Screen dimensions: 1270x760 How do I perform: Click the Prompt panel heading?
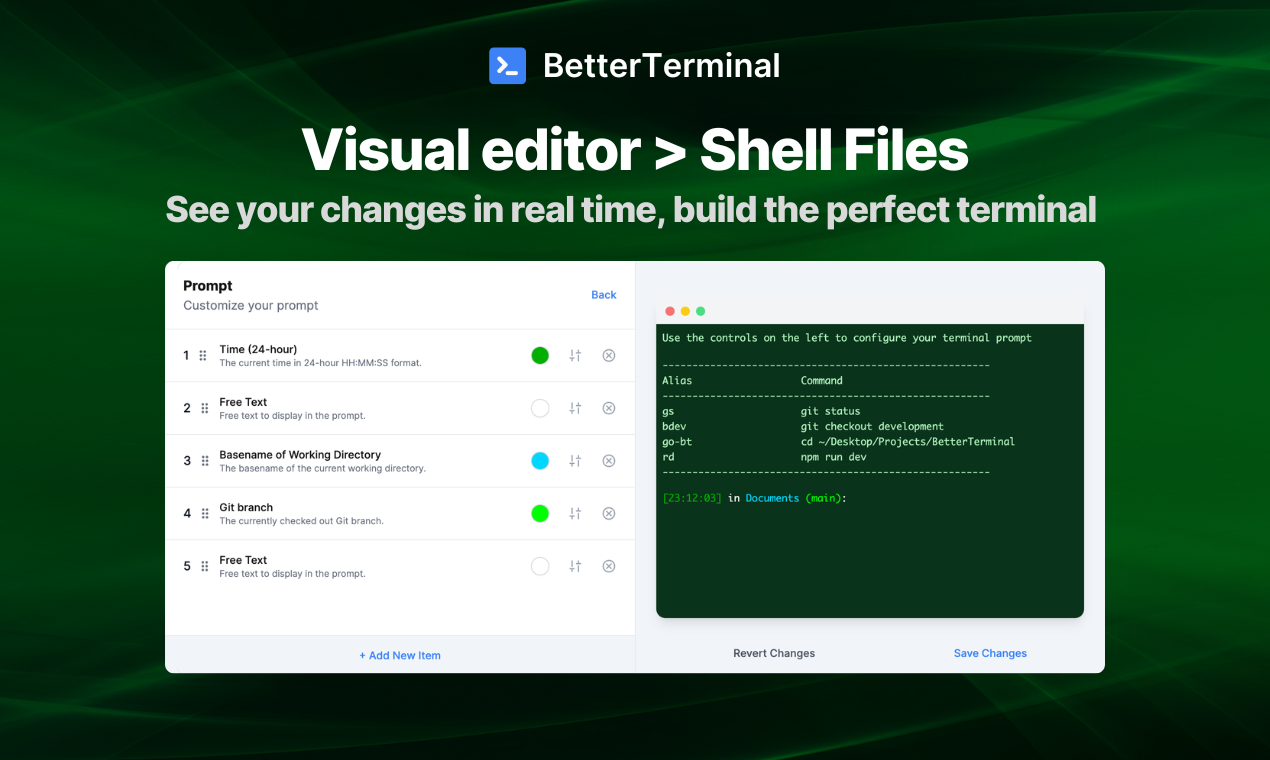click(x=208, y=286)
